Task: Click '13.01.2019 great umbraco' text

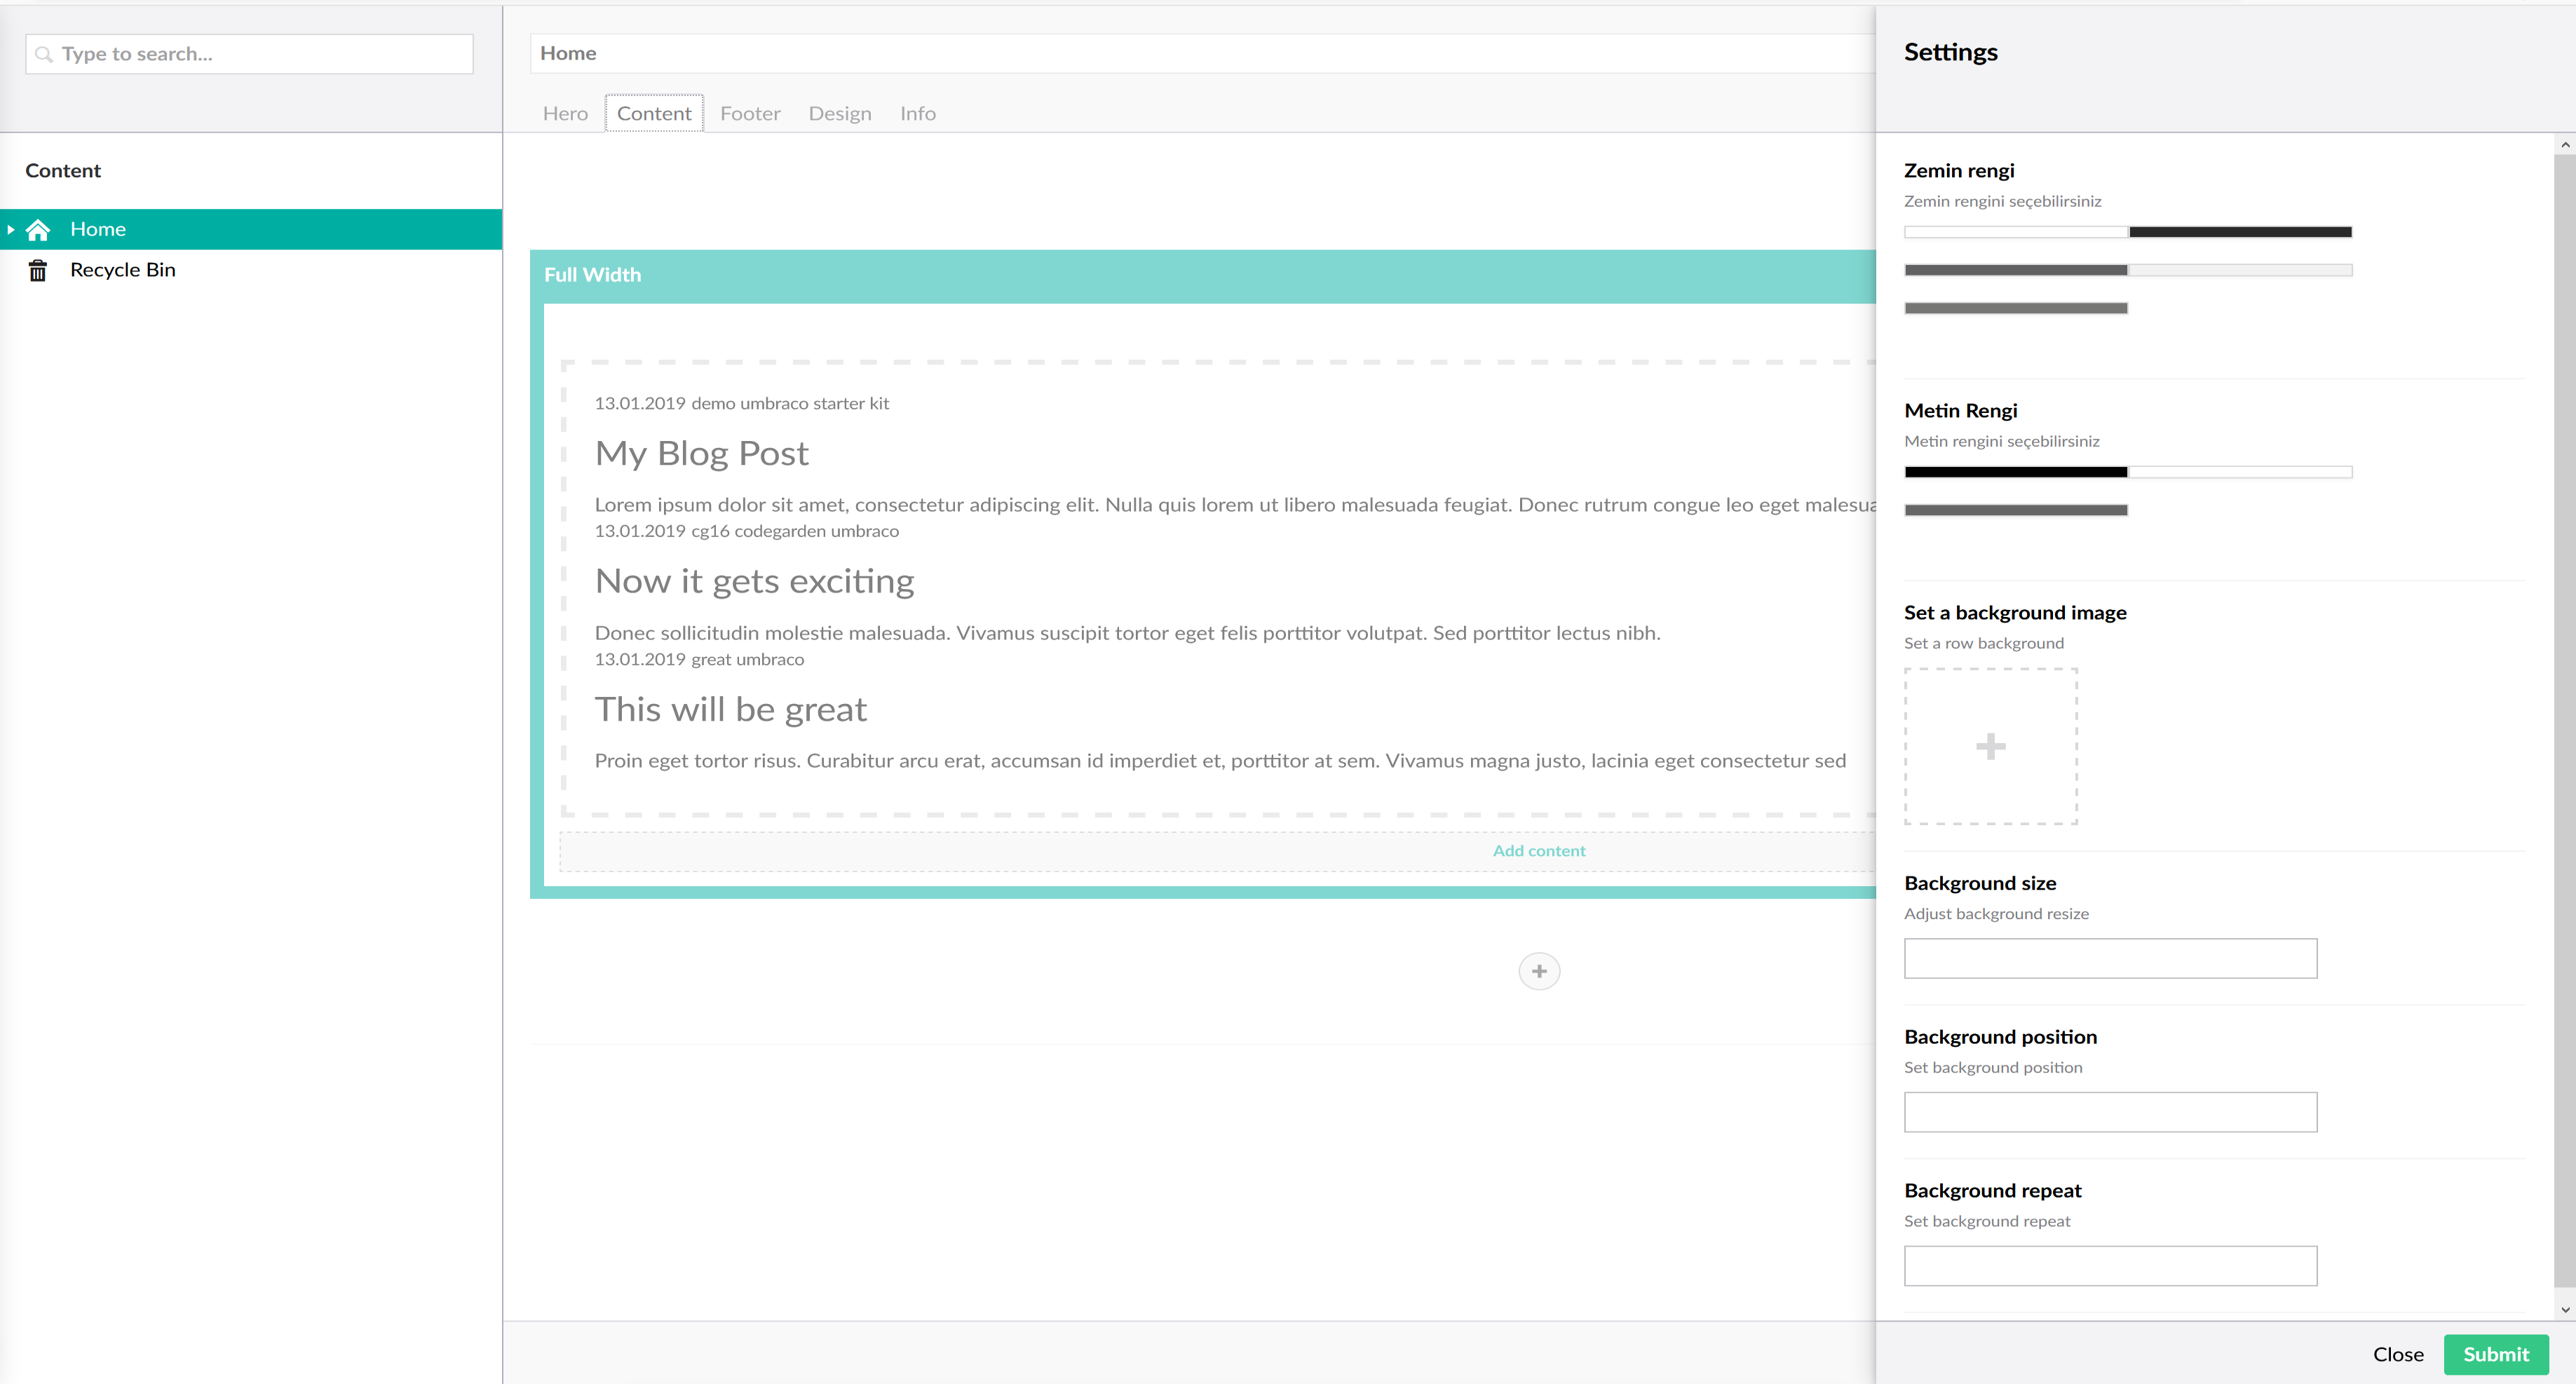Action: (700, 659)
